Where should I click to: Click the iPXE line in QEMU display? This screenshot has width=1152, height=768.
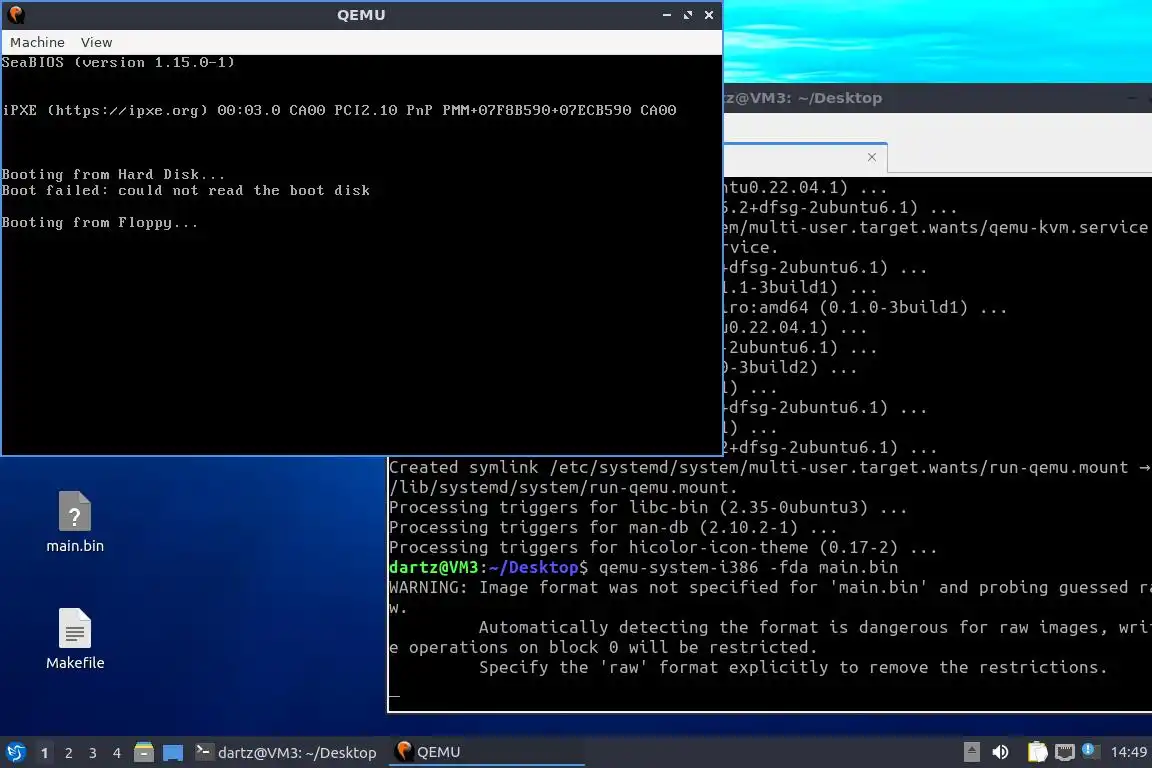click(339, 110)
